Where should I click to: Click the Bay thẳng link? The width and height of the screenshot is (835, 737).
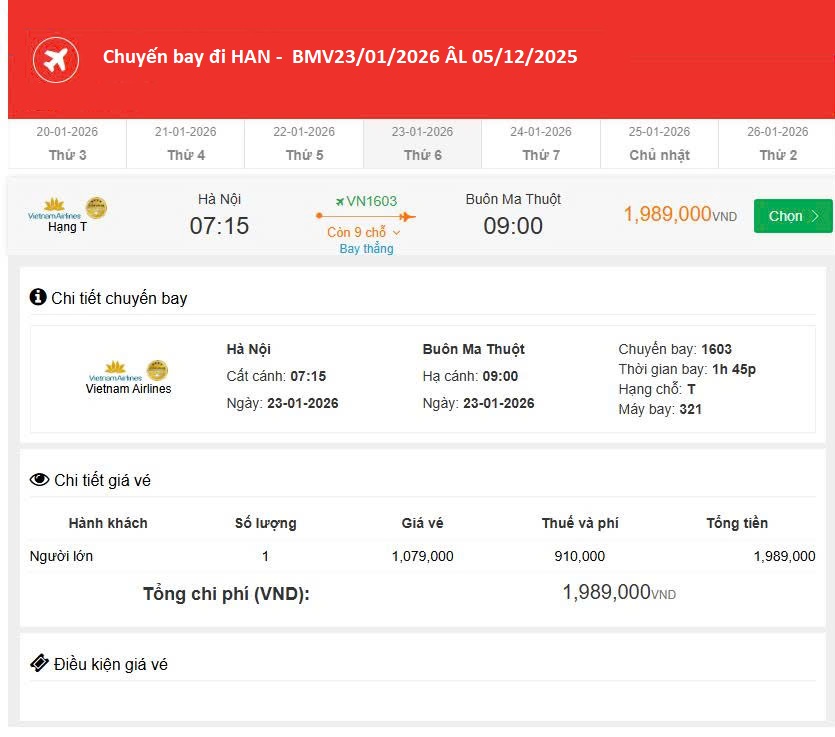pos(366,249)
